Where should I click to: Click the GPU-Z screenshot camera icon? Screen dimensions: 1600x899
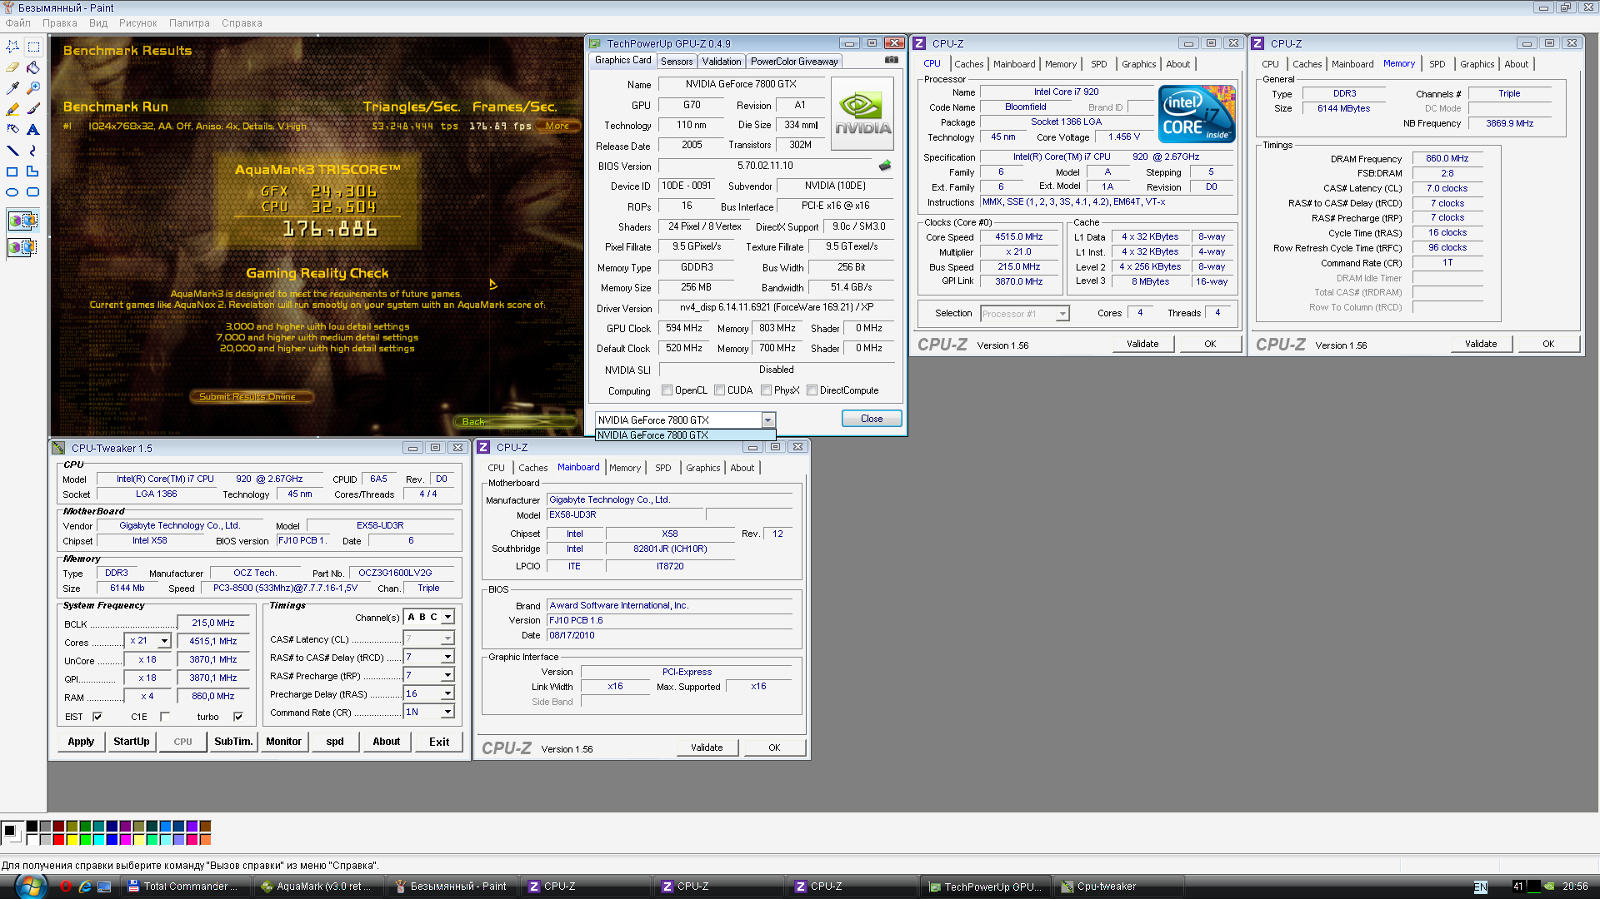pyautogui.click(x=891, y=60)
